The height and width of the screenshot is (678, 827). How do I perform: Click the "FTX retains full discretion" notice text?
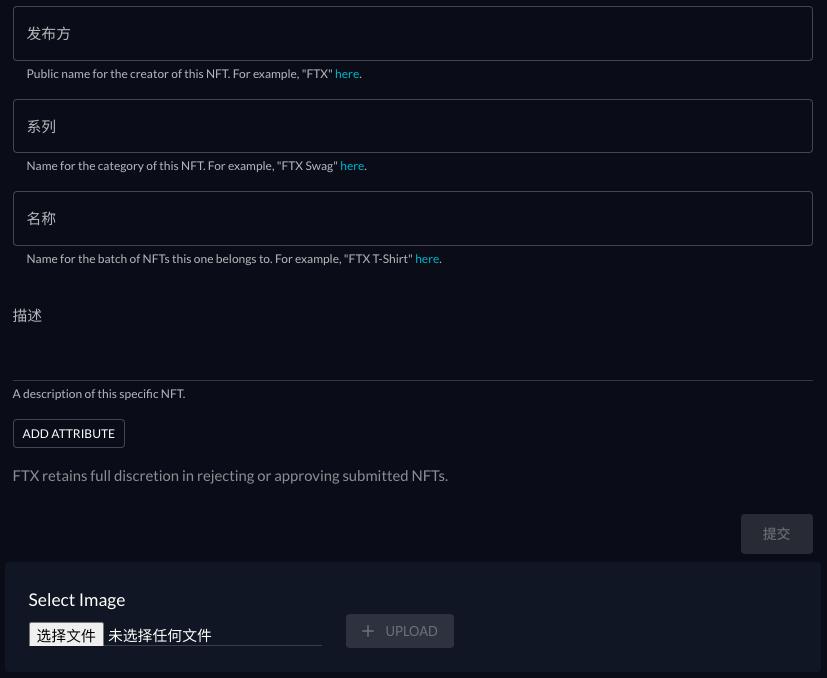tap(230, 476)
